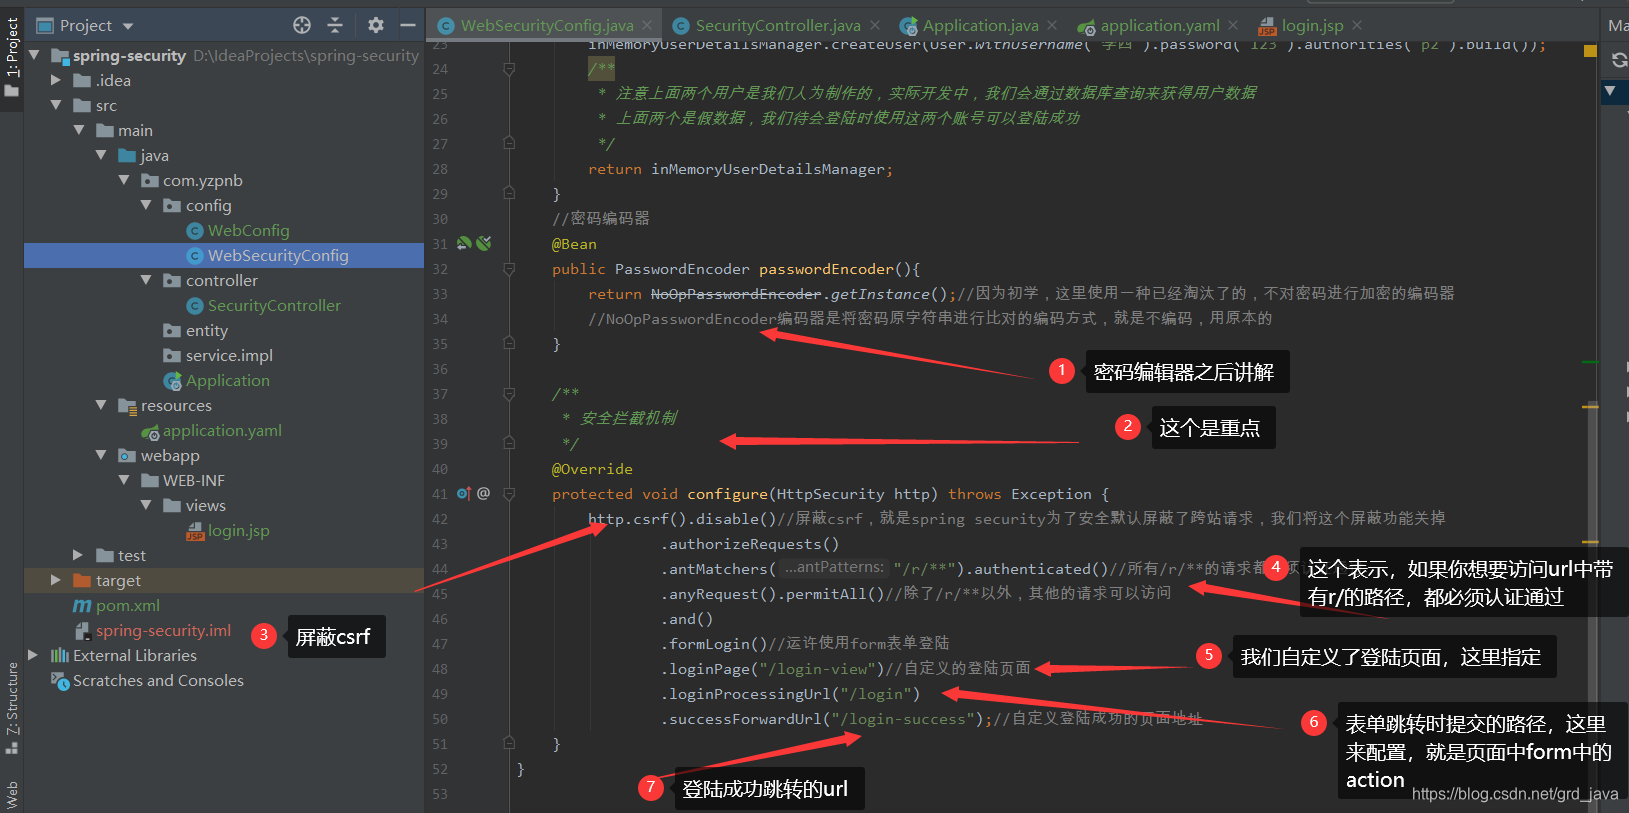Switch to Application.java tab
Image resolution: width=1629 pixels, height=813 pixels.
pos(980,25)
